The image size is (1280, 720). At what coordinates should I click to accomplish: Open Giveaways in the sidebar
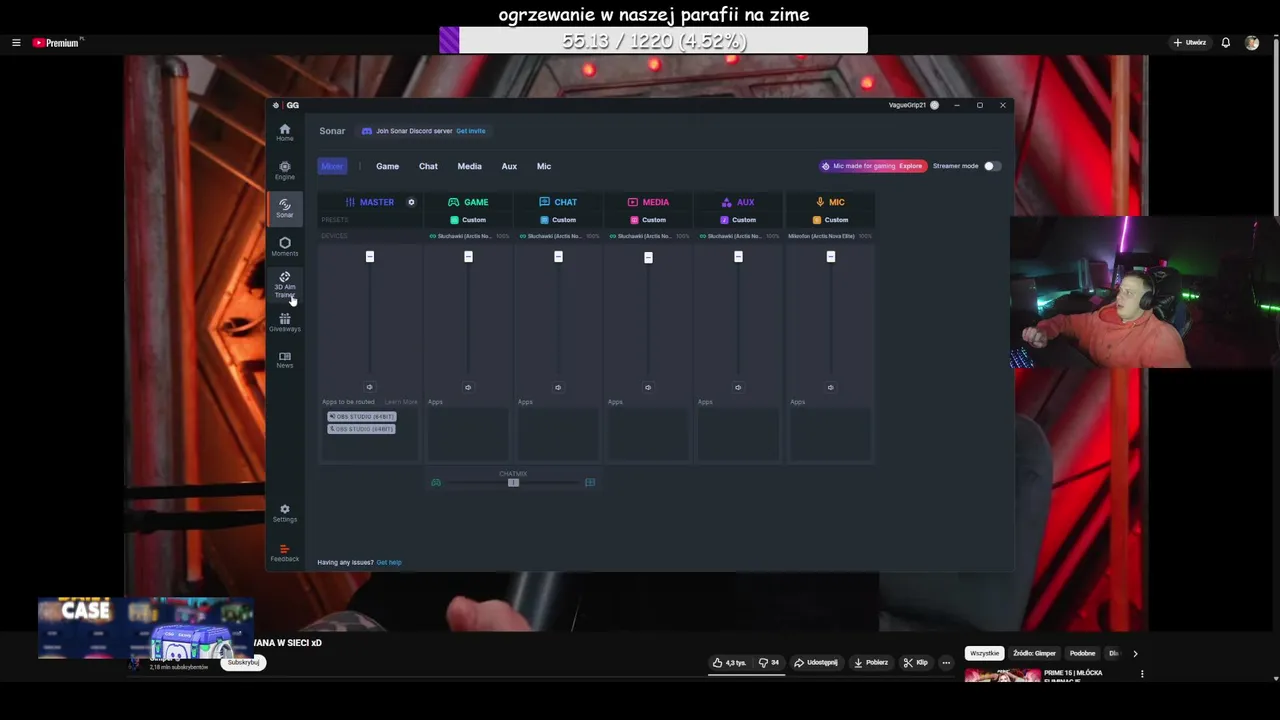click(285, 322)
